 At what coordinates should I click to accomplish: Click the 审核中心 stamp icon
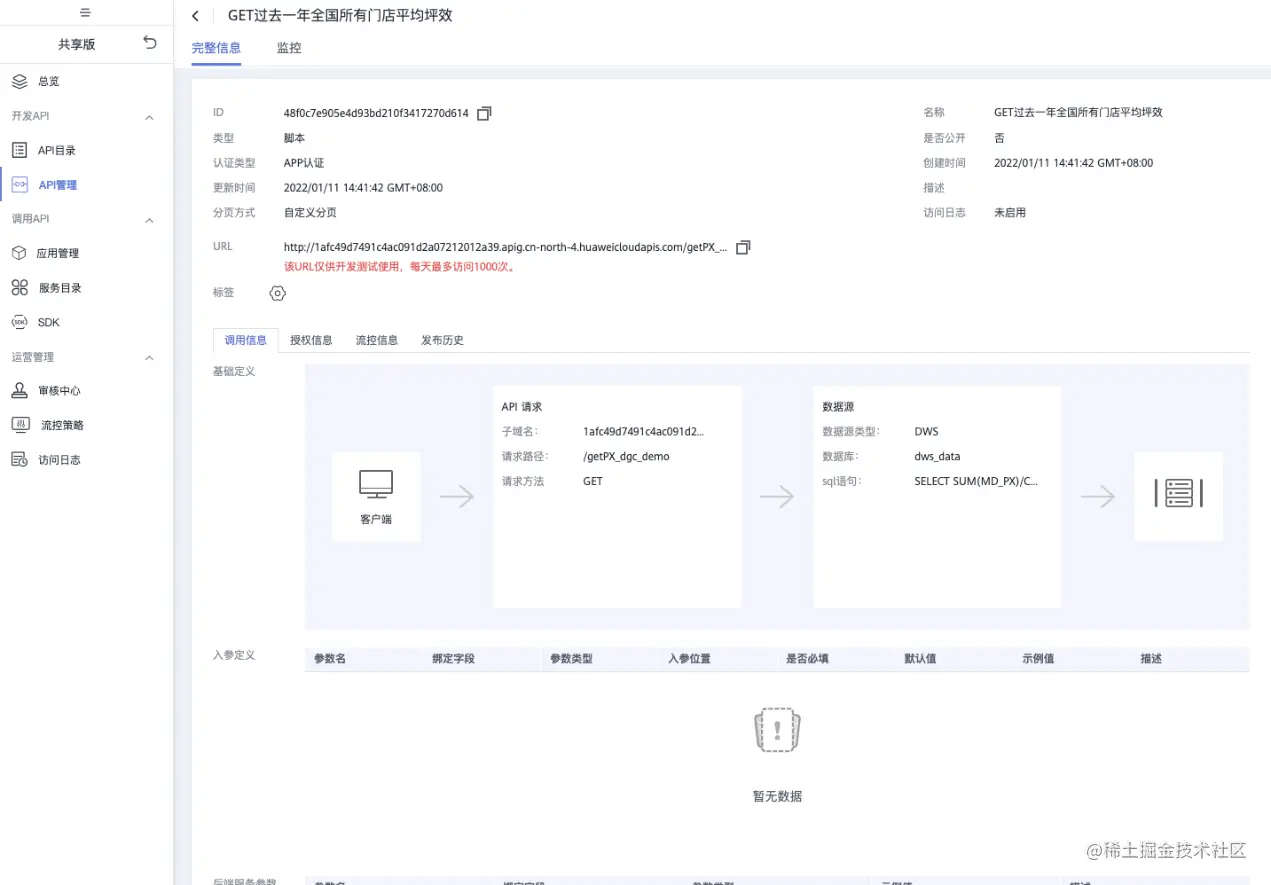pyautogui.click(x=20, y=391)
